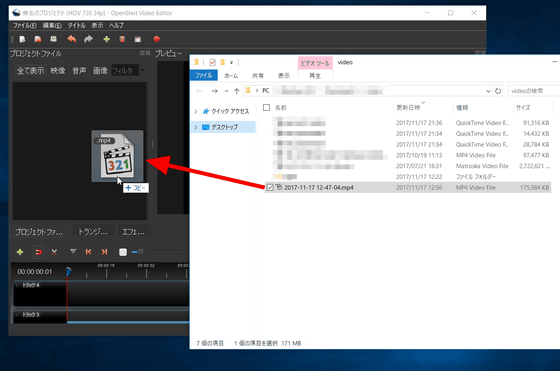Screen dimensions: 560x371
Task: Click the Undo arrow in OpenShot toolbar
Action: click(x=72, y=39)
